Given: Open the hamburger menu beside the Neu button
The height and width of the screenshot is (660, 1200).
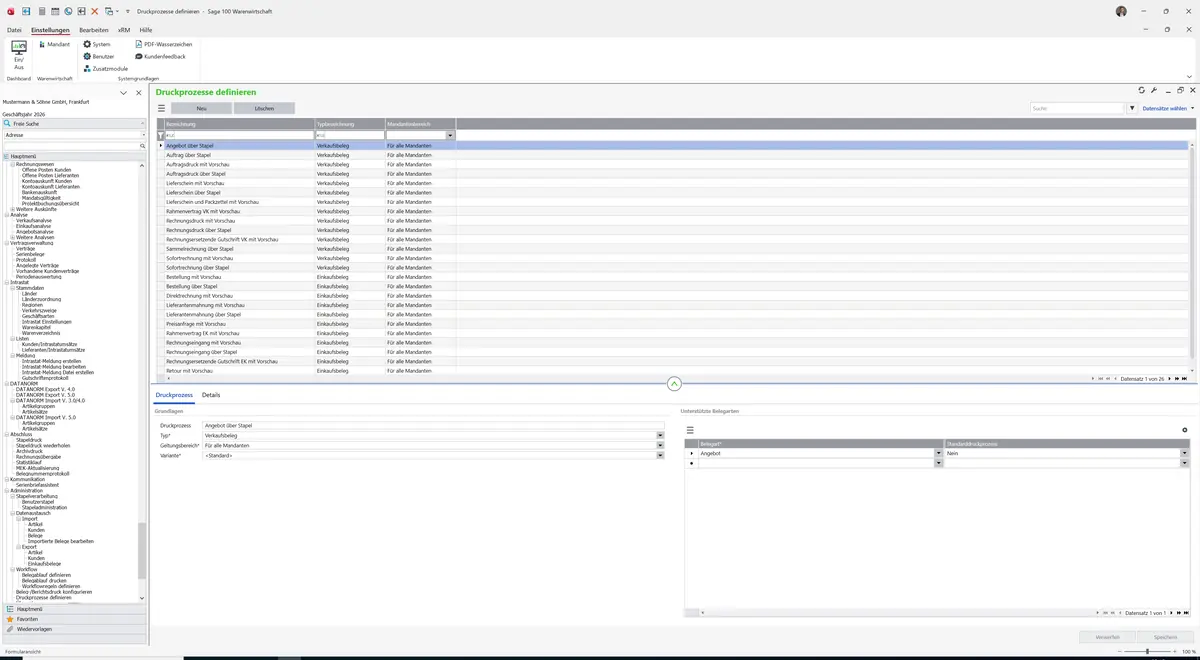Looking at the screenshot, I should click(x=161, y=108).
